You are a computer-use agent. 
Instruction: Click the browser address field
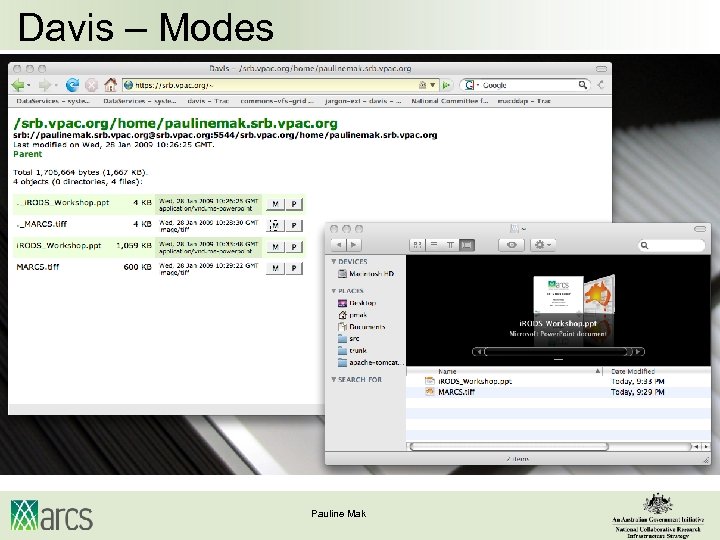[x=280, y=85]
